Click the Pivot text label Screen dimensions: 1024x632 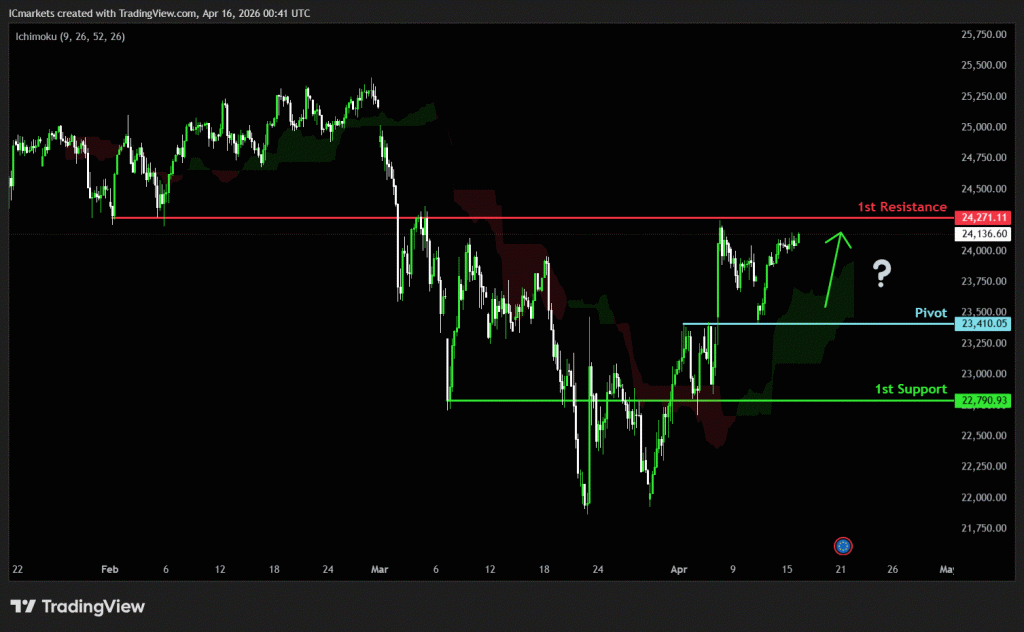coord(930,313)
